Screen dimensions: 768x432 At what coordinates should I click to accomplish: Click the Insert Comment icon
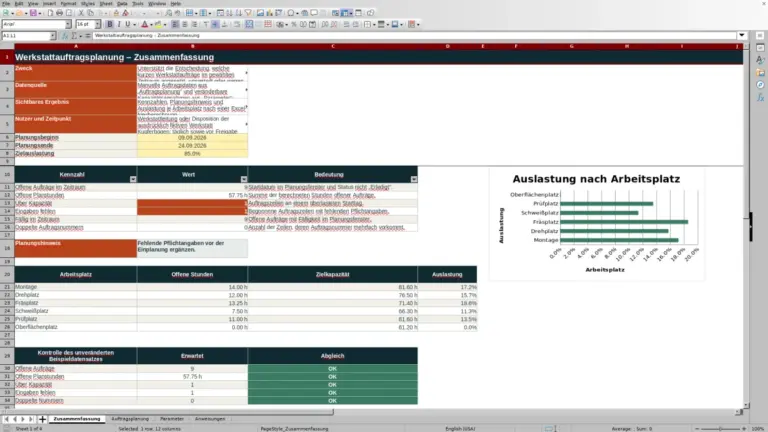314,13
